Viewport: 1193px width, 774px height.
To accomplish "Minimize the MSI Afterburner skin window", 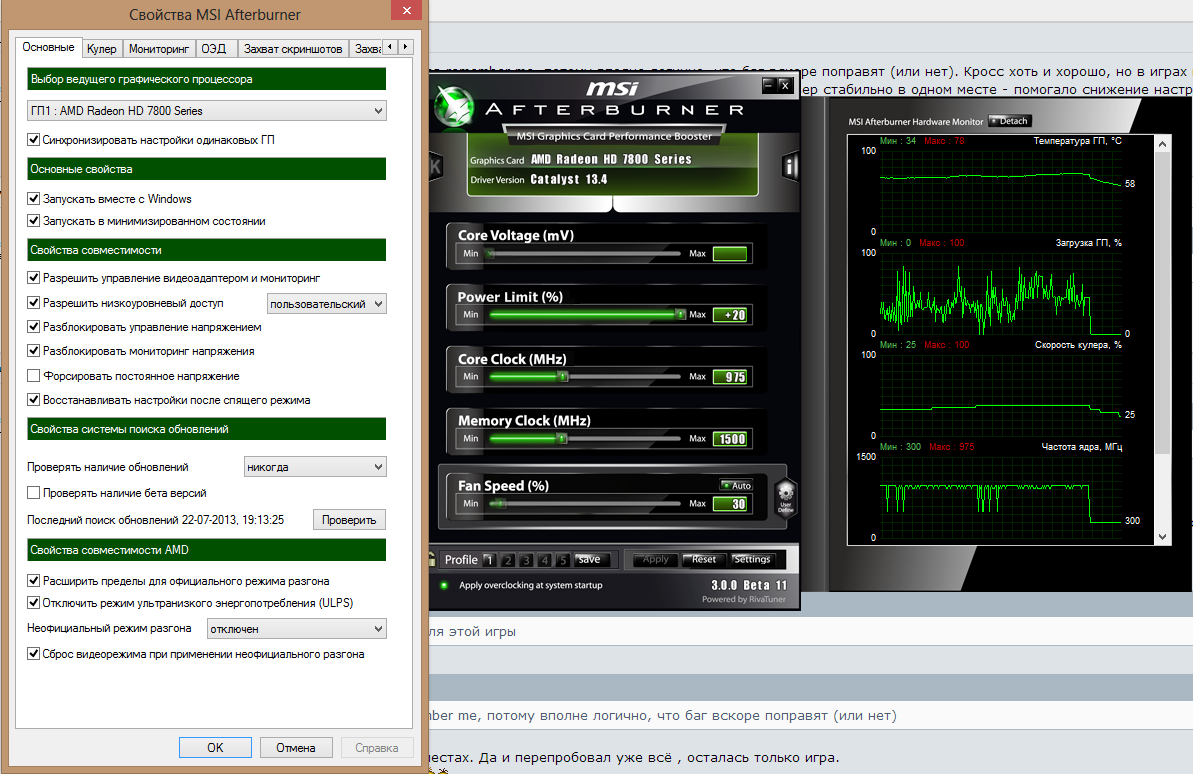I will (x=768, y=84).
